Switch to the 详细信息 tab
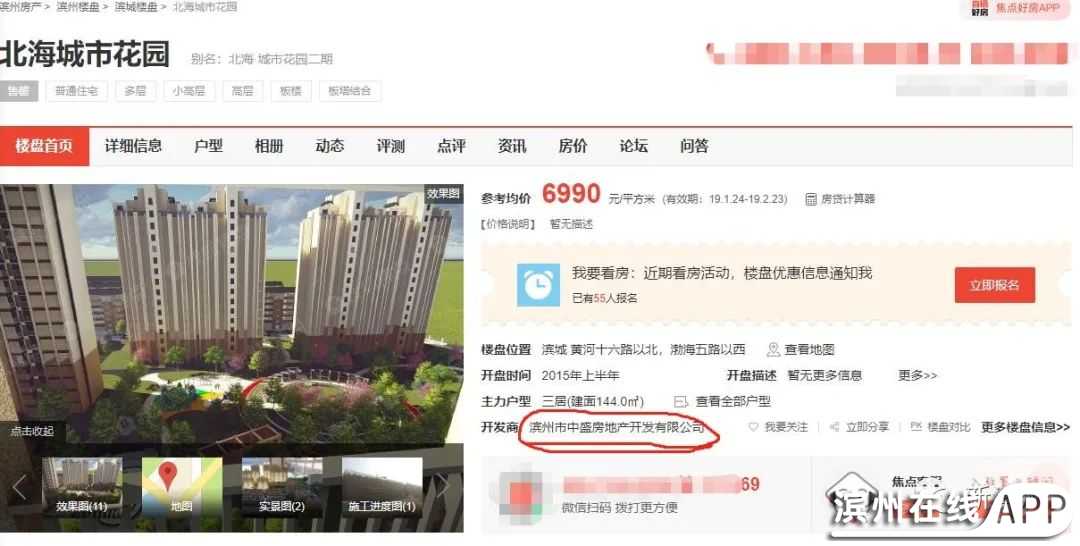 point(134,146)
